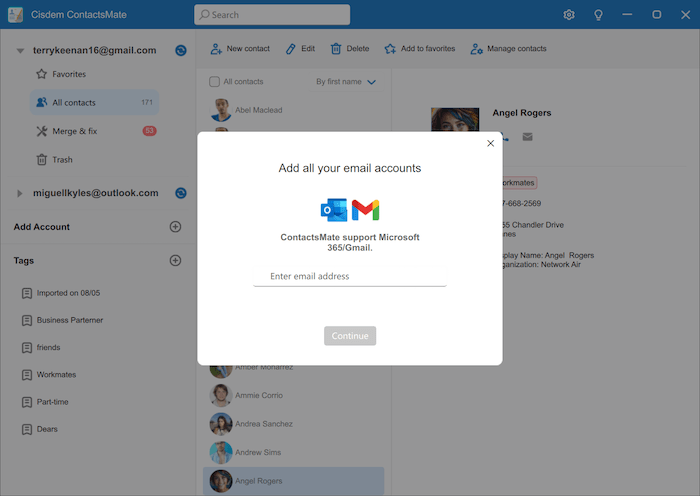700x496 pixels.
Task: Click sync icon beside terrykeenan16@gmail.com
Action: tap(180, 50)
